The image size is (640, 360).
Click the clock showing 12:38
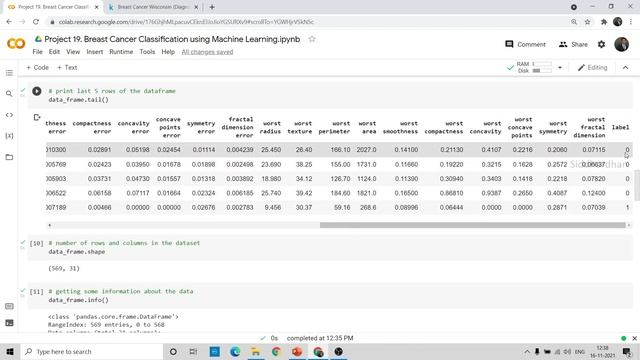602,348
